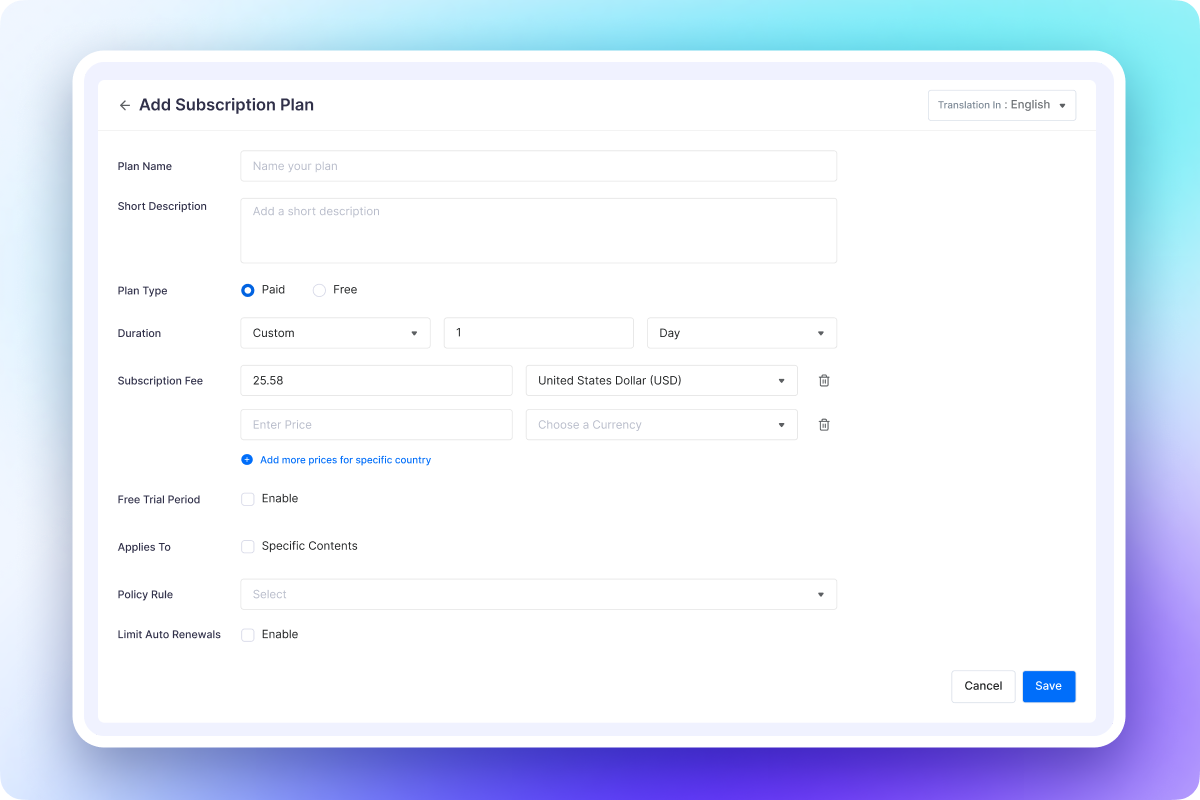Click the Plan Name label
Screen dimensions: 1200x800
pyautogui.click(x=145, y=166)
